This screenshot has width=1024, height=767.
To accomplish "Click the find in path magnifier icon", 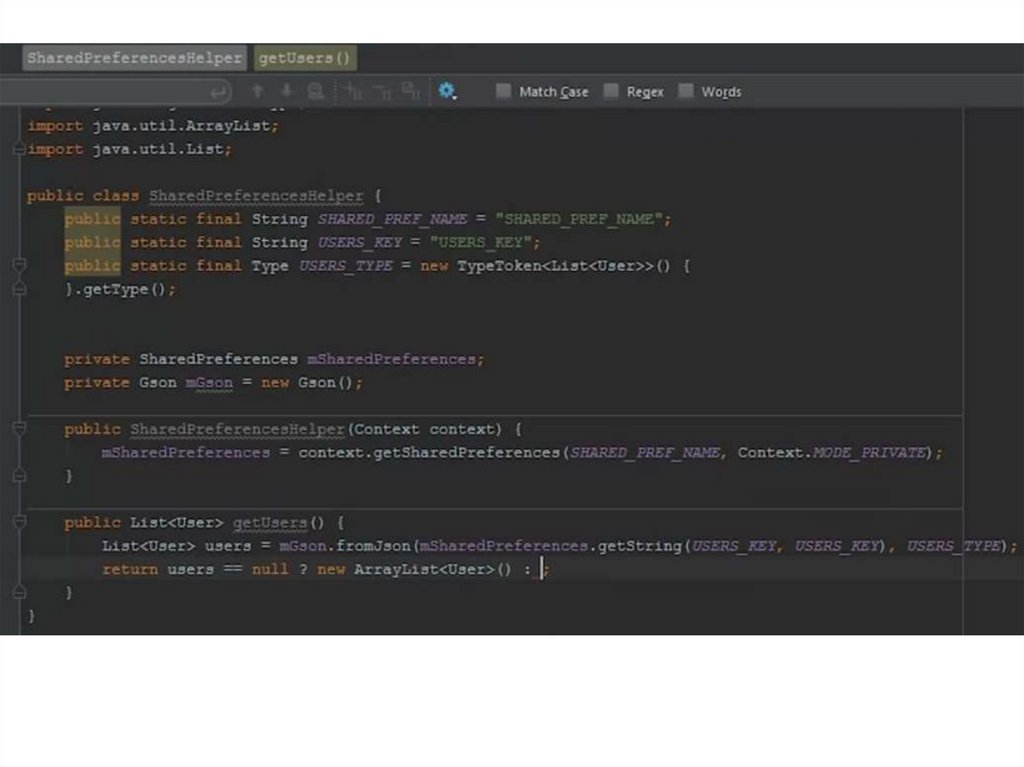I will coord(316,91).
